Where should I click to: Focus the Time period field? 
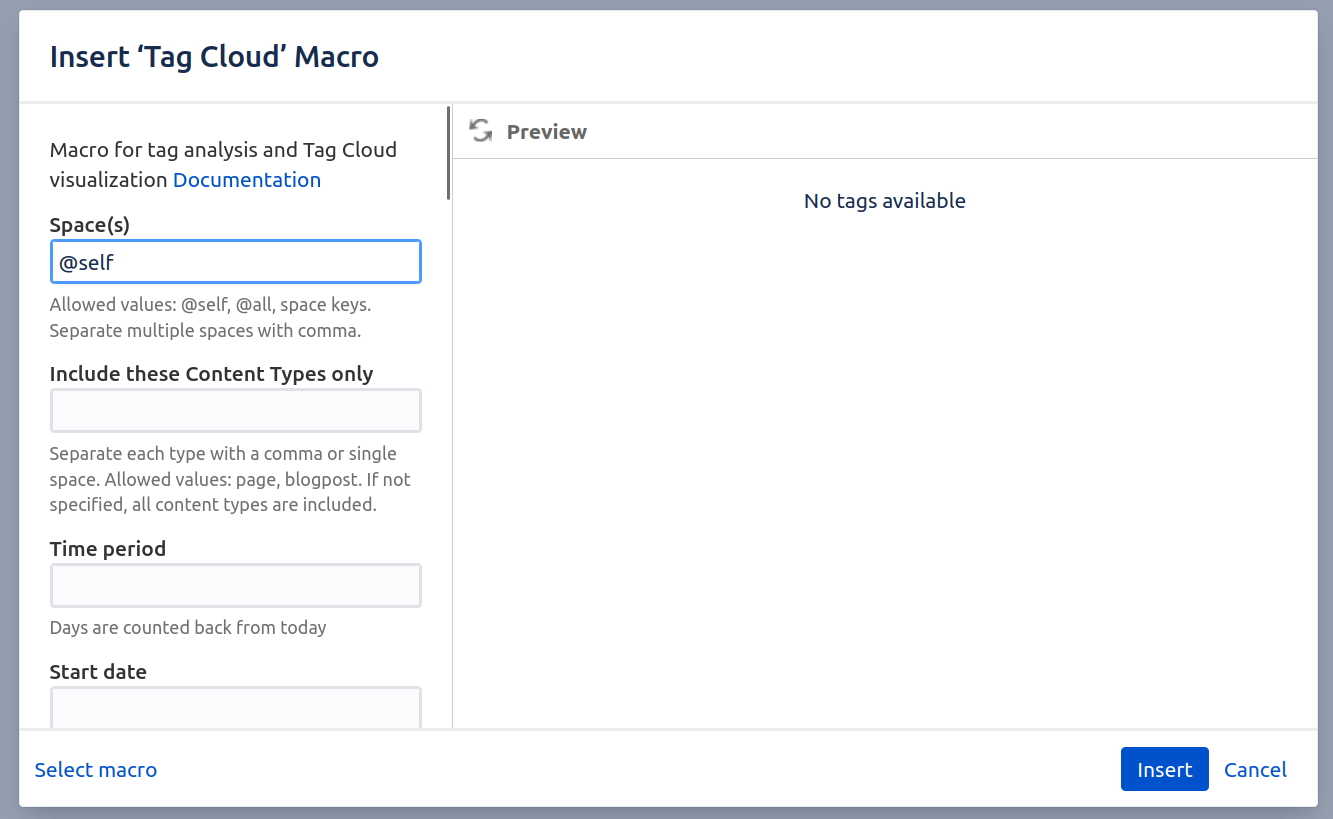[x=235, y=585]
